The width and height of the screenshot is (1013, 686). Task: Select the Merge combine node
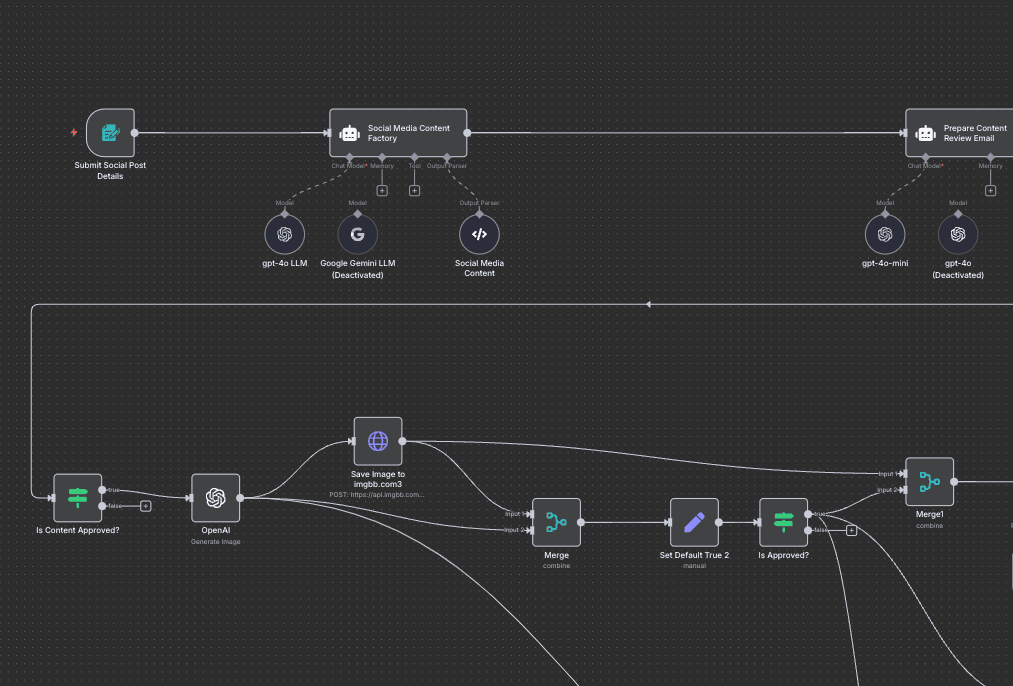tap(556, 522)
